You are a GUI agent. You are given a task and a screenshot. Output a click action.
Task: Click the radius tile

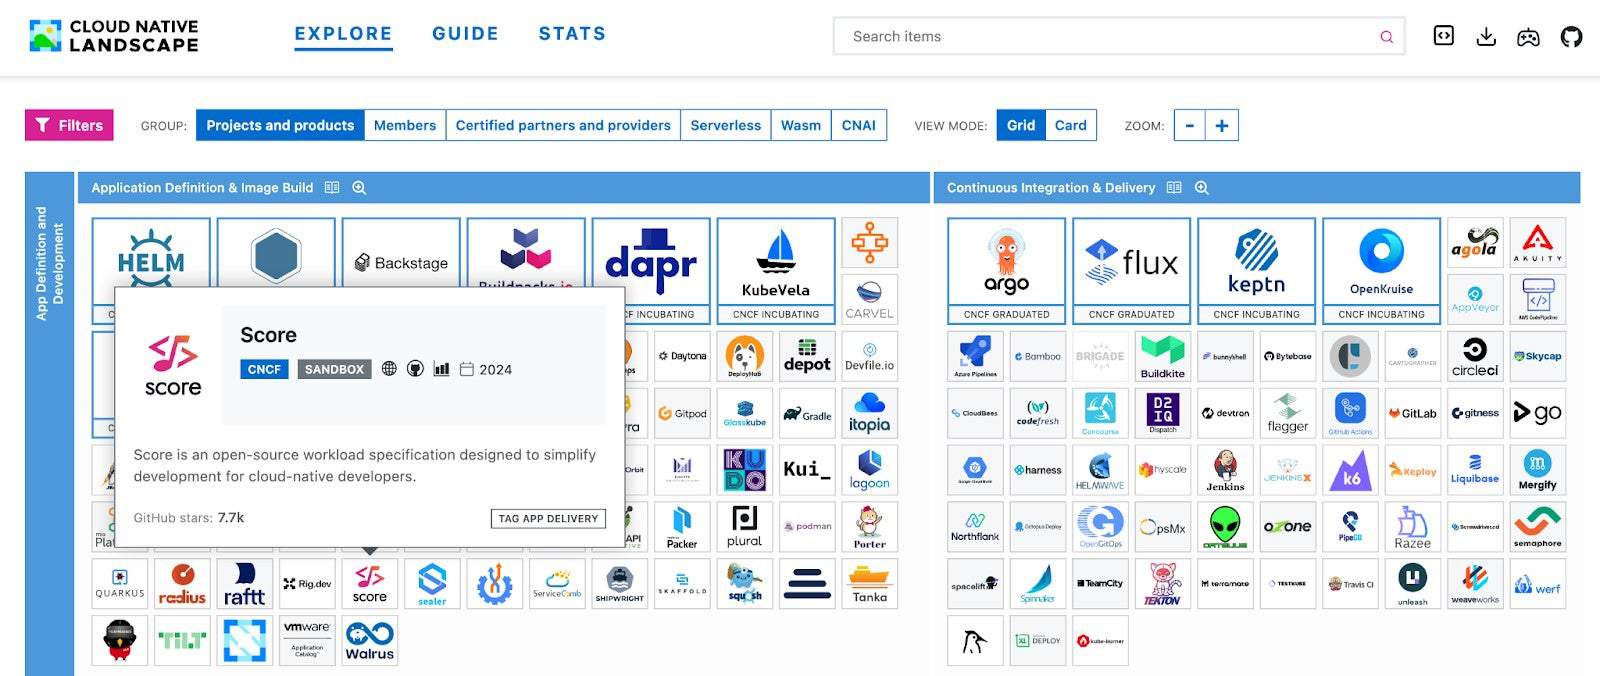coord(182,584)
